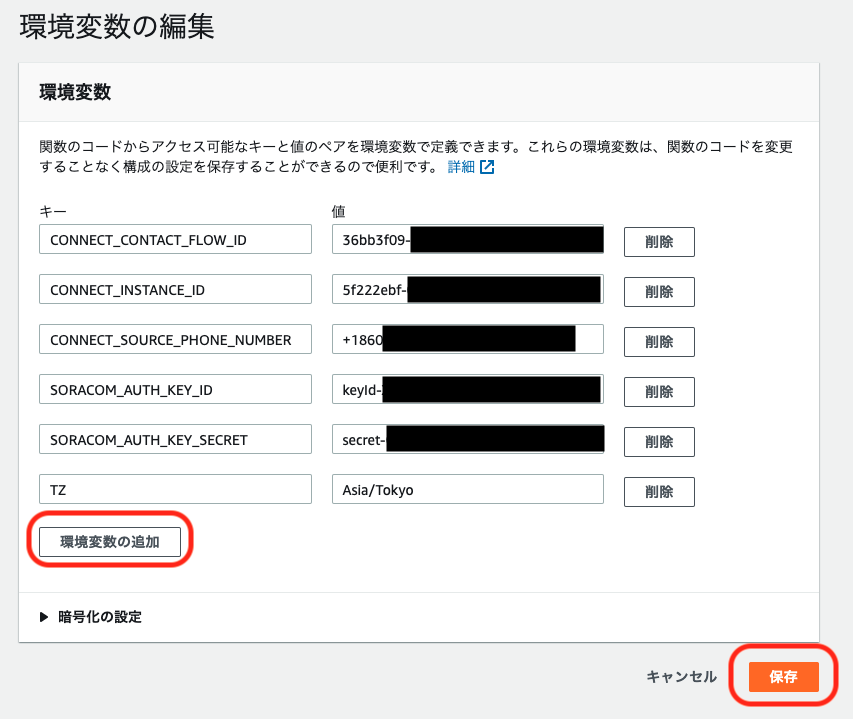Focus the TZ key field
This screenshot has height=719, width=853.
[x=175, y=489]
